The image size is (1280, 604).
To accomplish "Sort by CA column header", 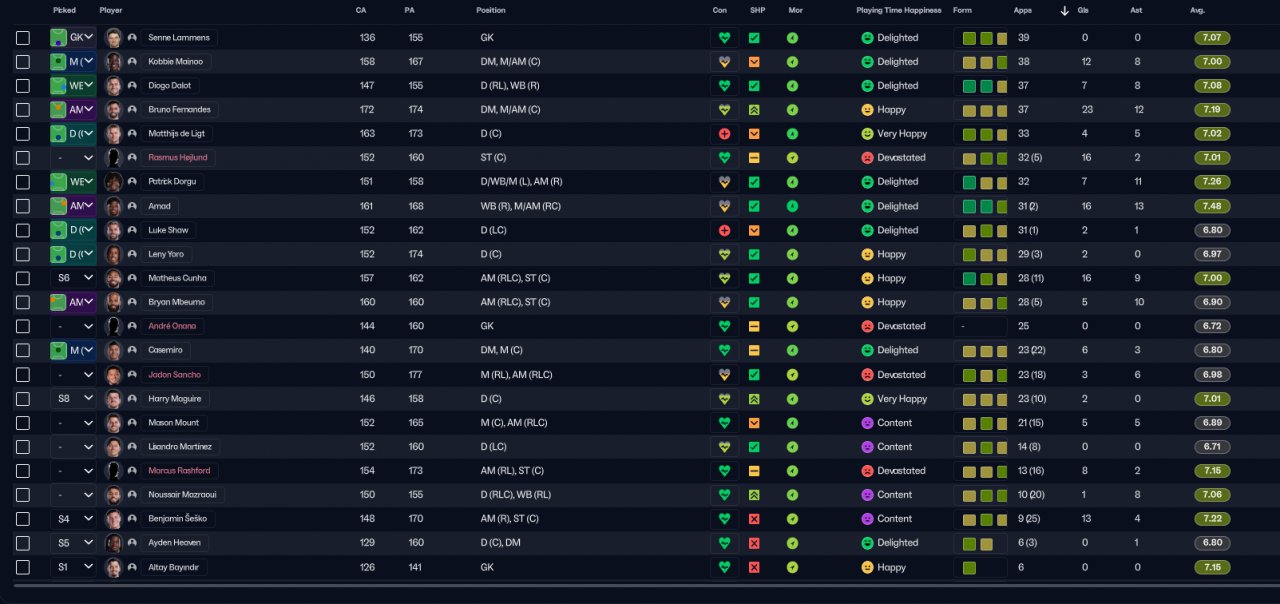I will (361, 10).
